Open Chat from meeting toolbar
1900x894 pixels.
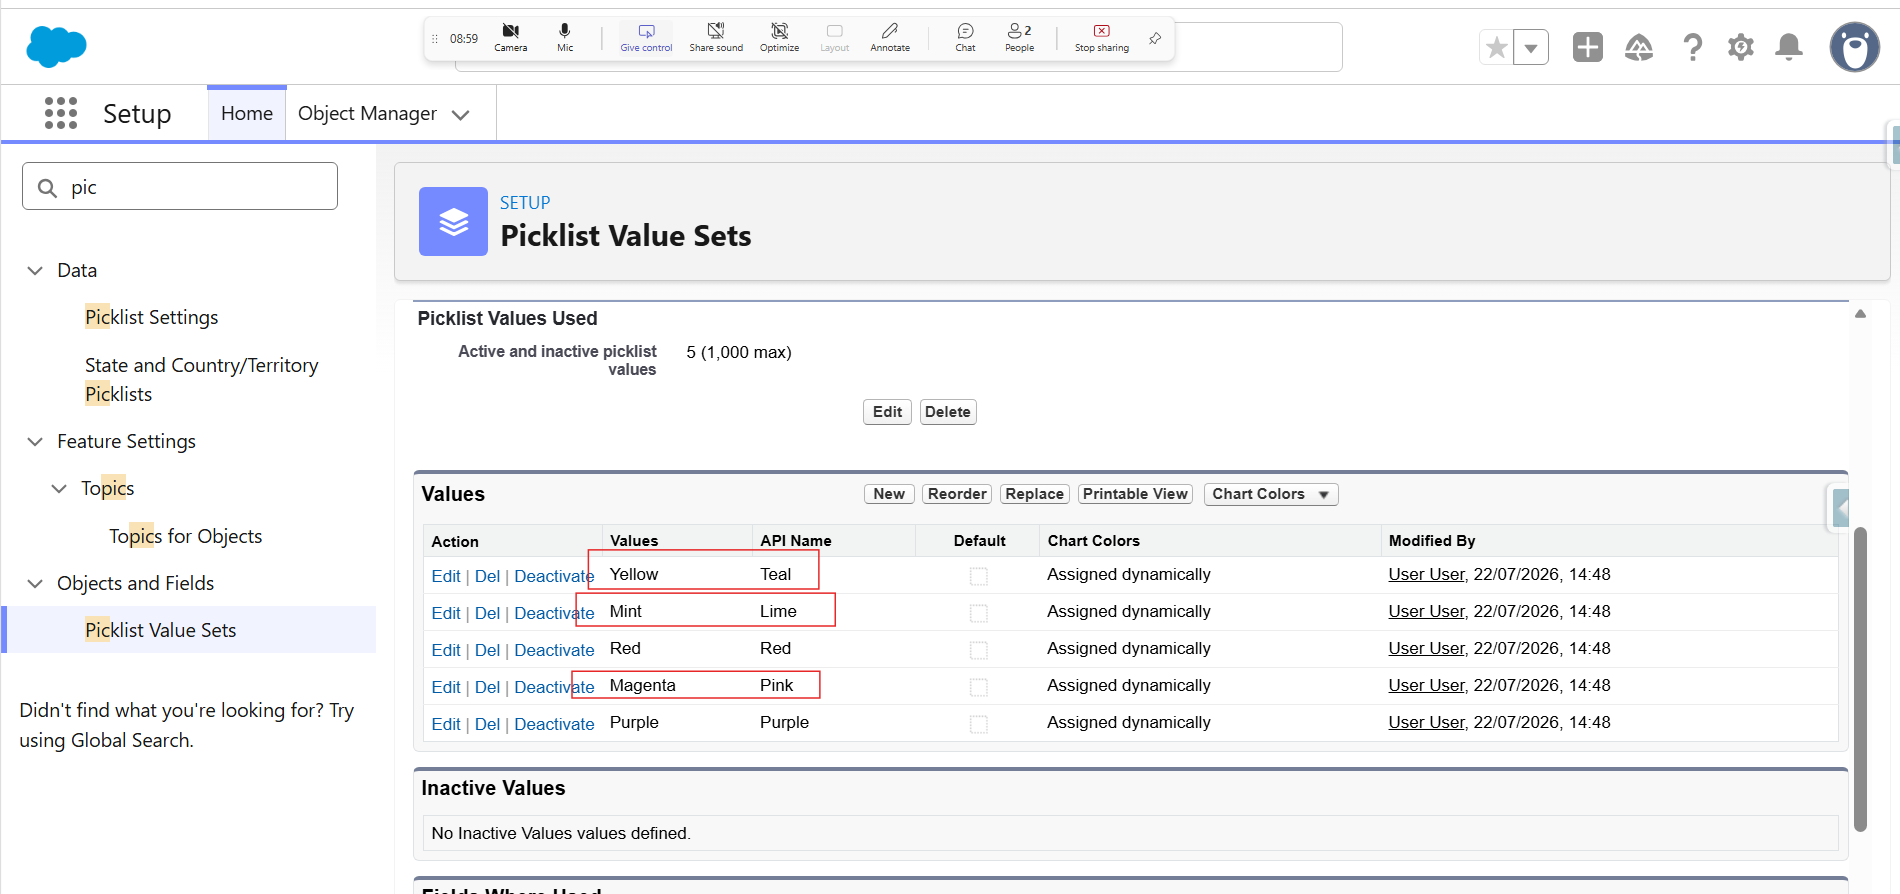pos(965,38)
